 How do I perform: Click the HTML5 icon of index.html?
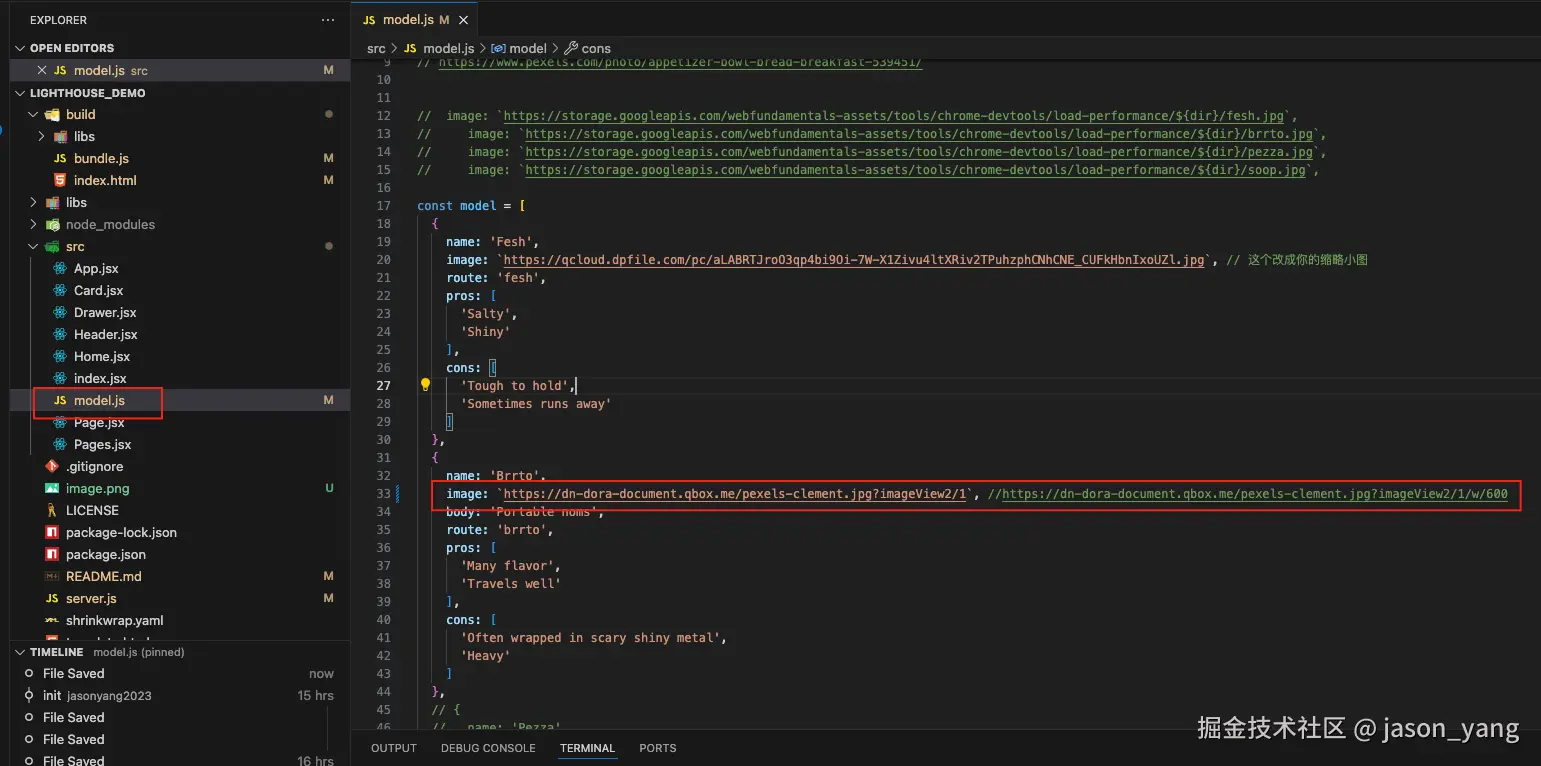[x=60, y=180]
